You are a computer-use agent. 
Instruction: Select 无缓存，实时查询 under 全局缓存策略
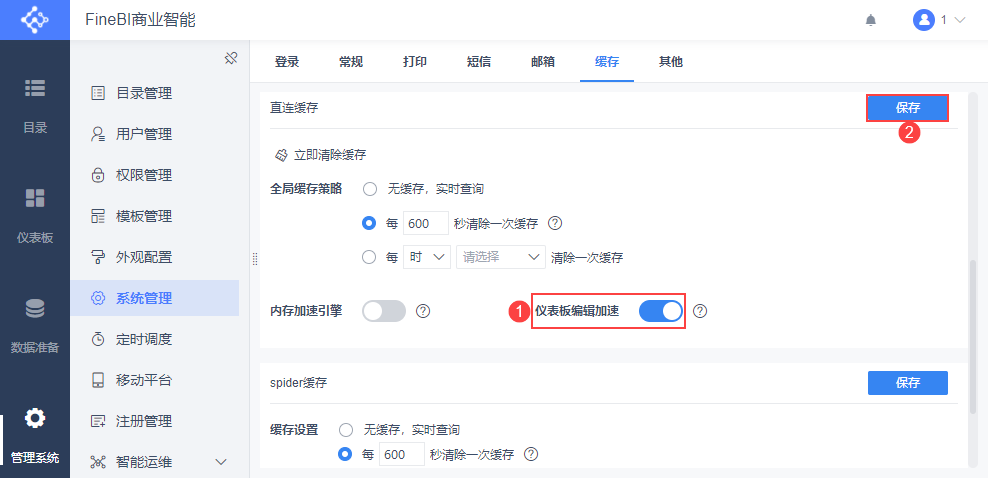[x=370, y=188]
